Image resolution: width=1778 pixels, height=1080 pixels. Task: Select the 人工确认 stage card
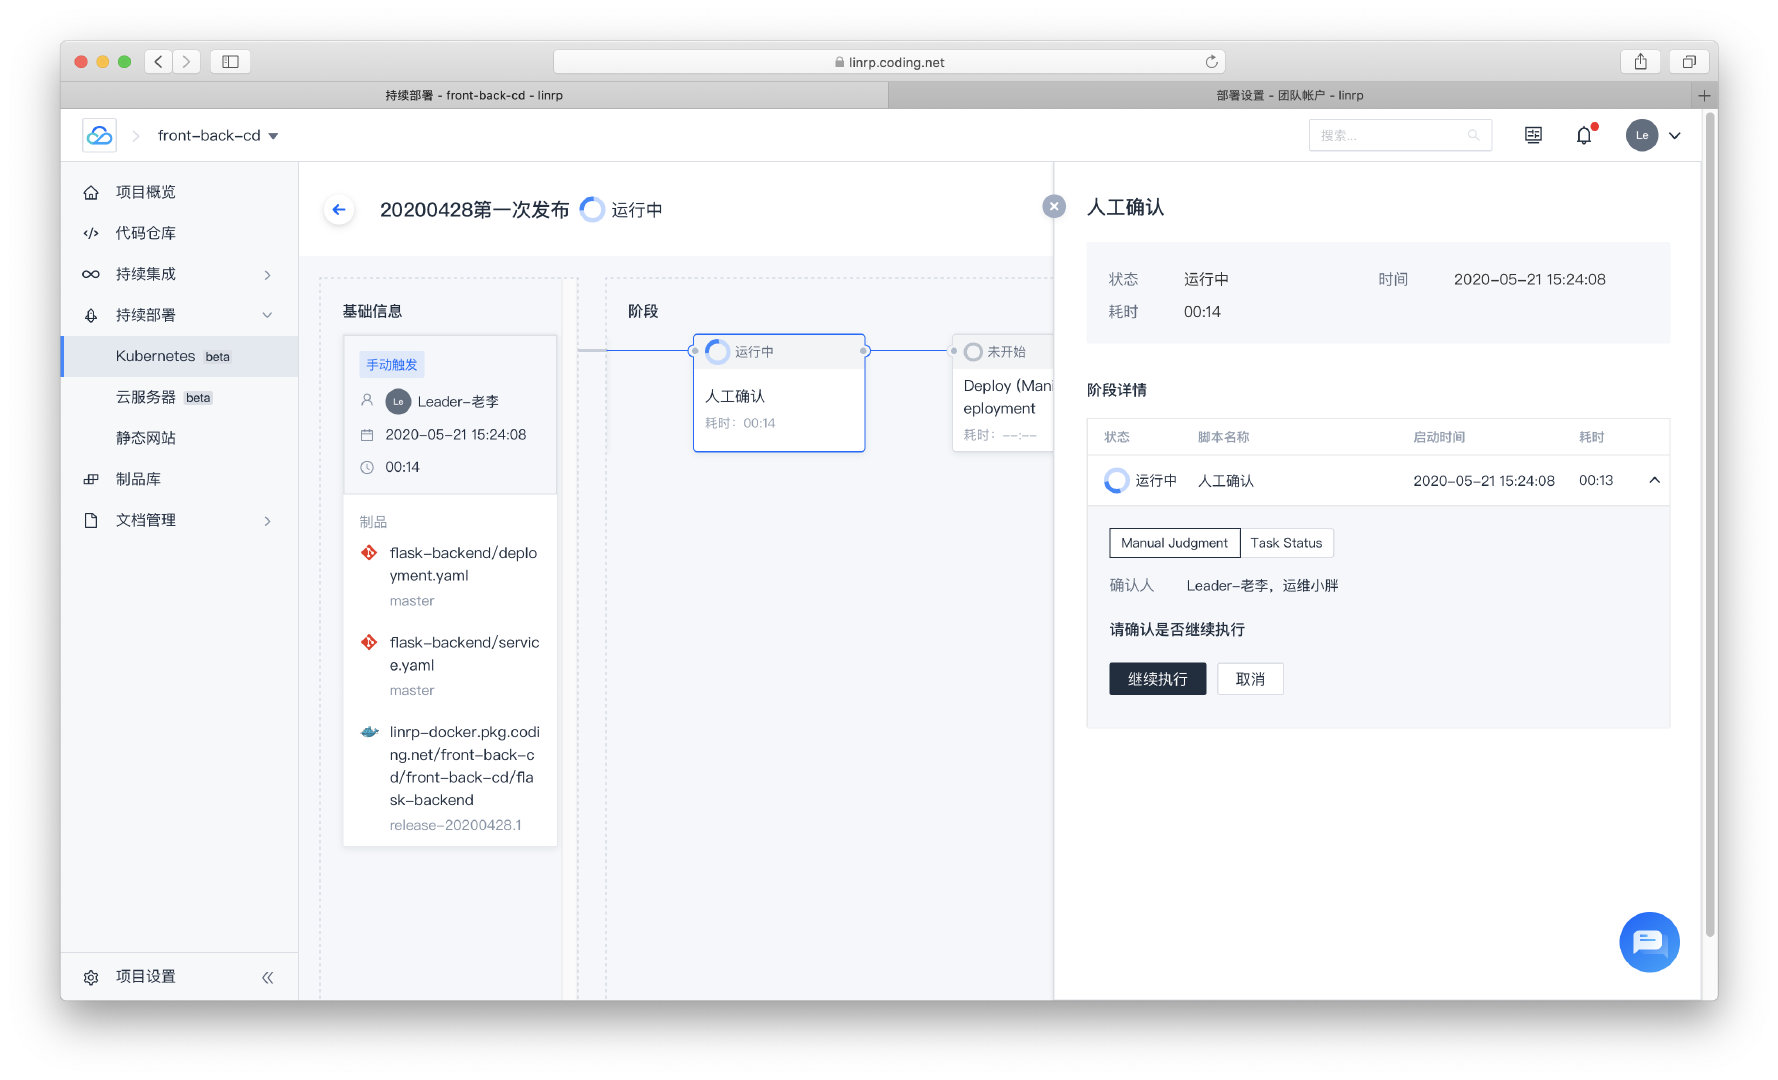pos(779,393)
